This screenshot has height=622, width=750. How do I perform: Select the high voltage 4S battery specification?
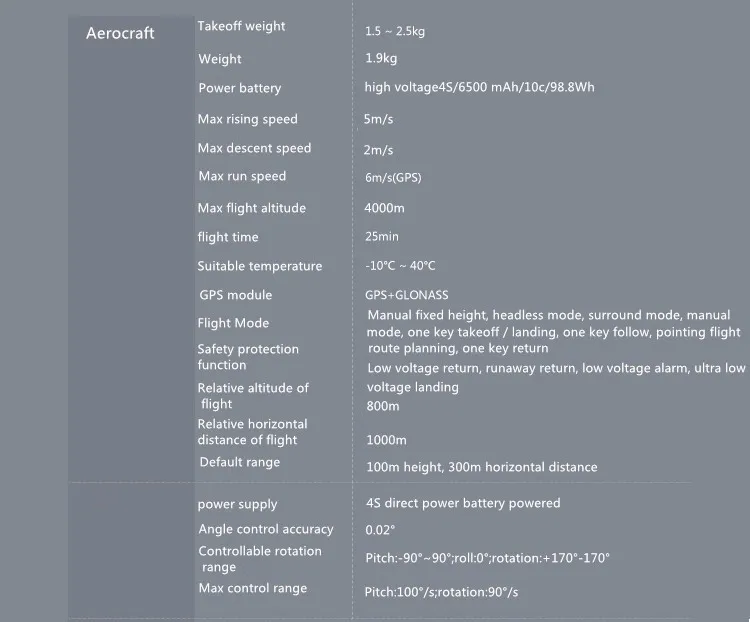[x=480, y=88]
